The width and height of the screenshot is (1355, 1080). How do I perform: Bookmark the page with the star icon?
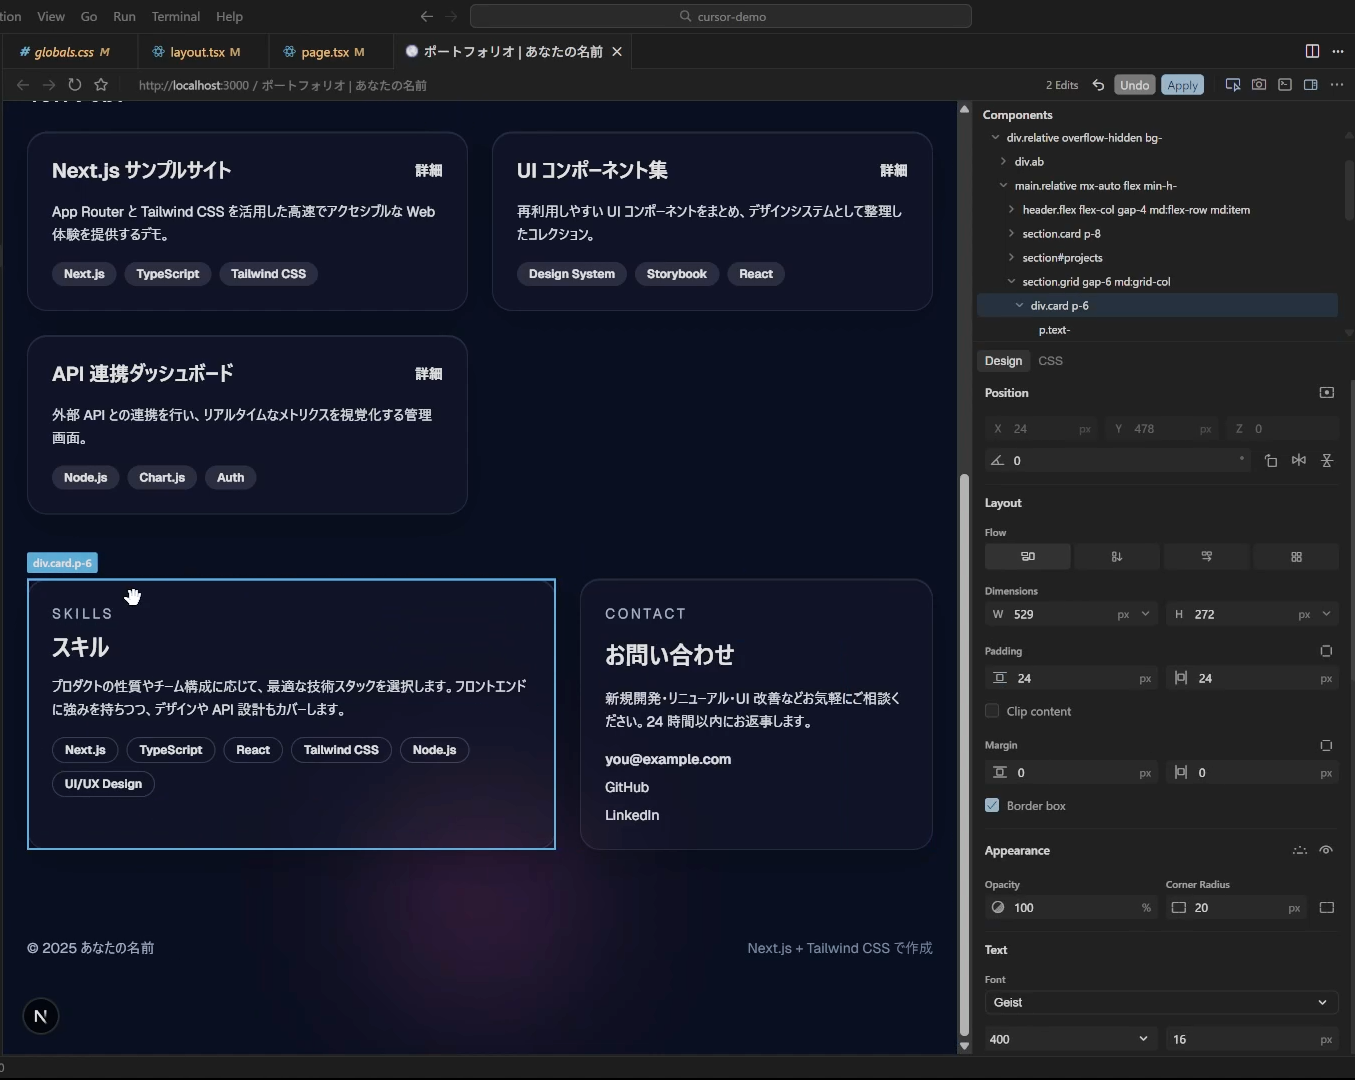(101, 85)
